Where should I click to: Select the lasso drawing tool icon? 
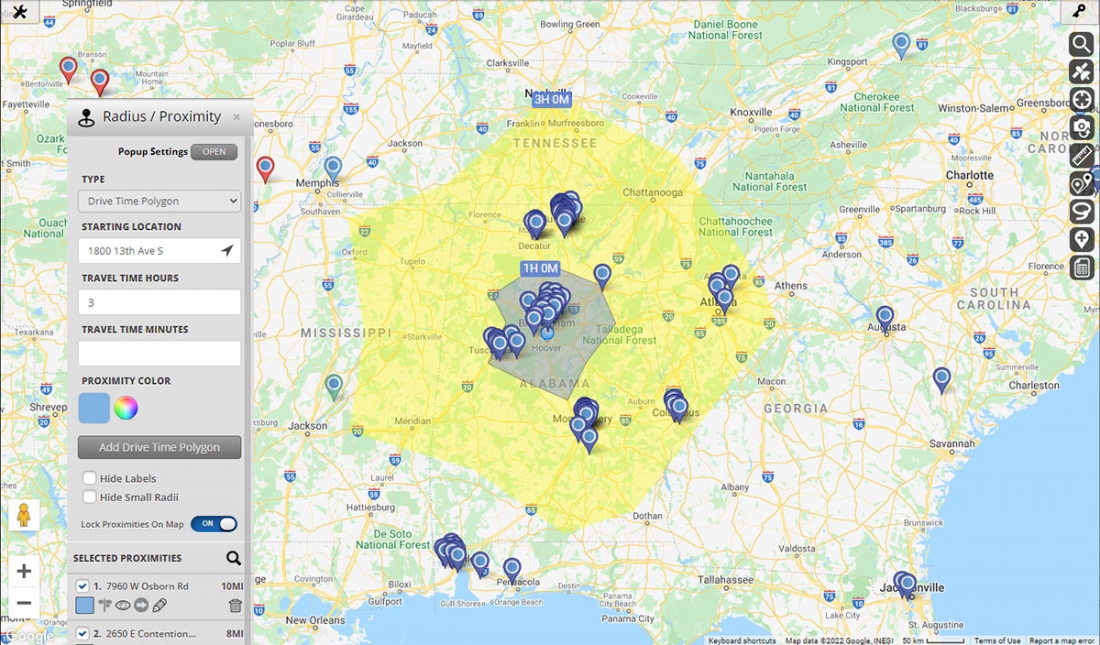[1081, 211]
